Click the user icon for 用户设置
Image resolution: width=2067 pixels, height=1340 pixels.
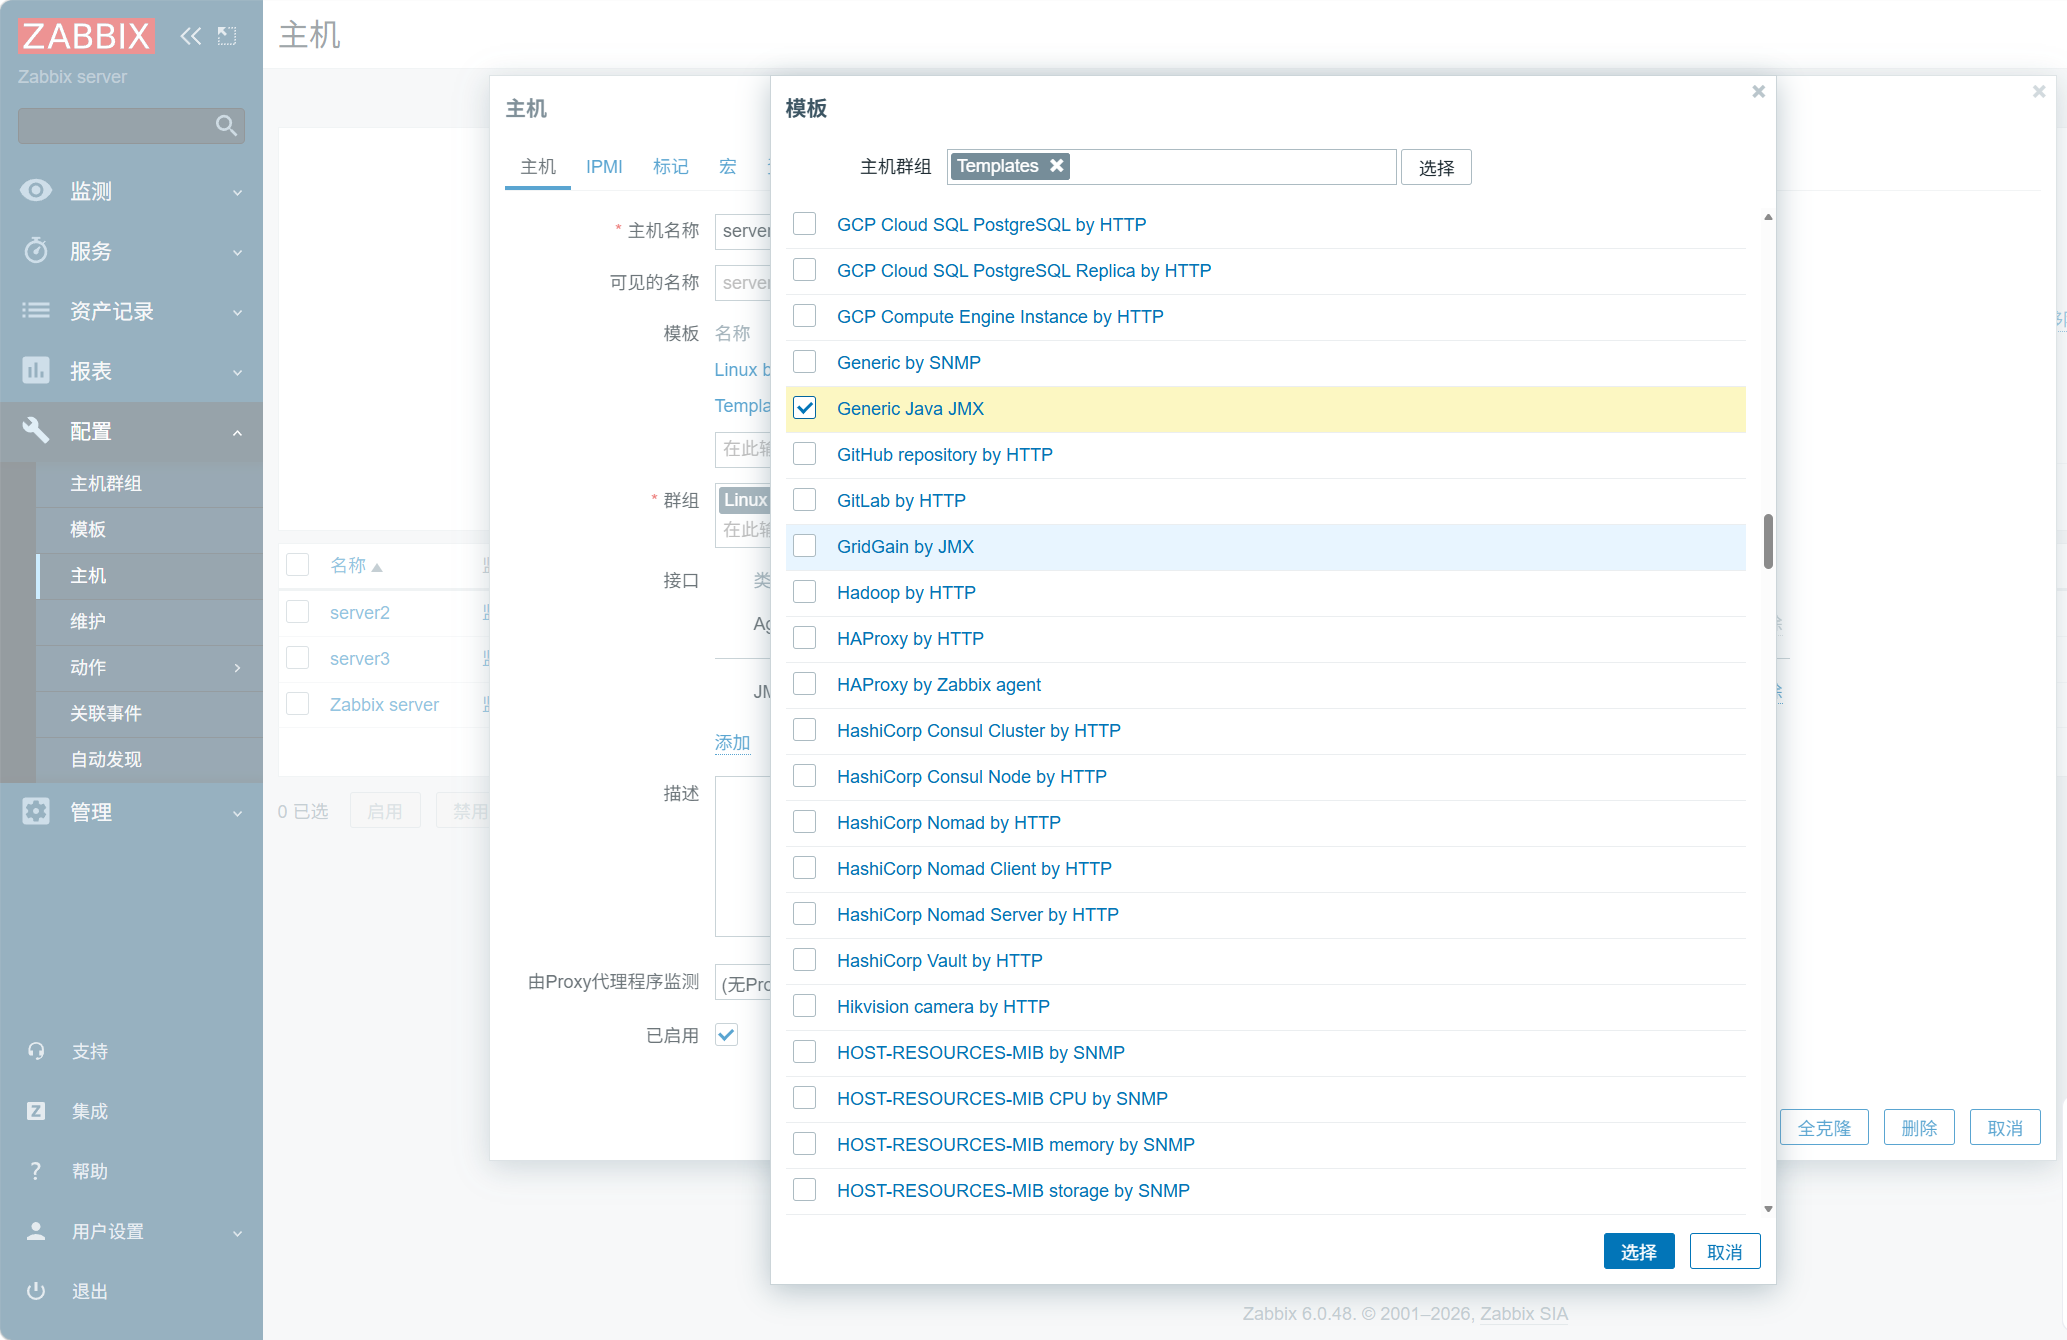(x=36, y=1231)
